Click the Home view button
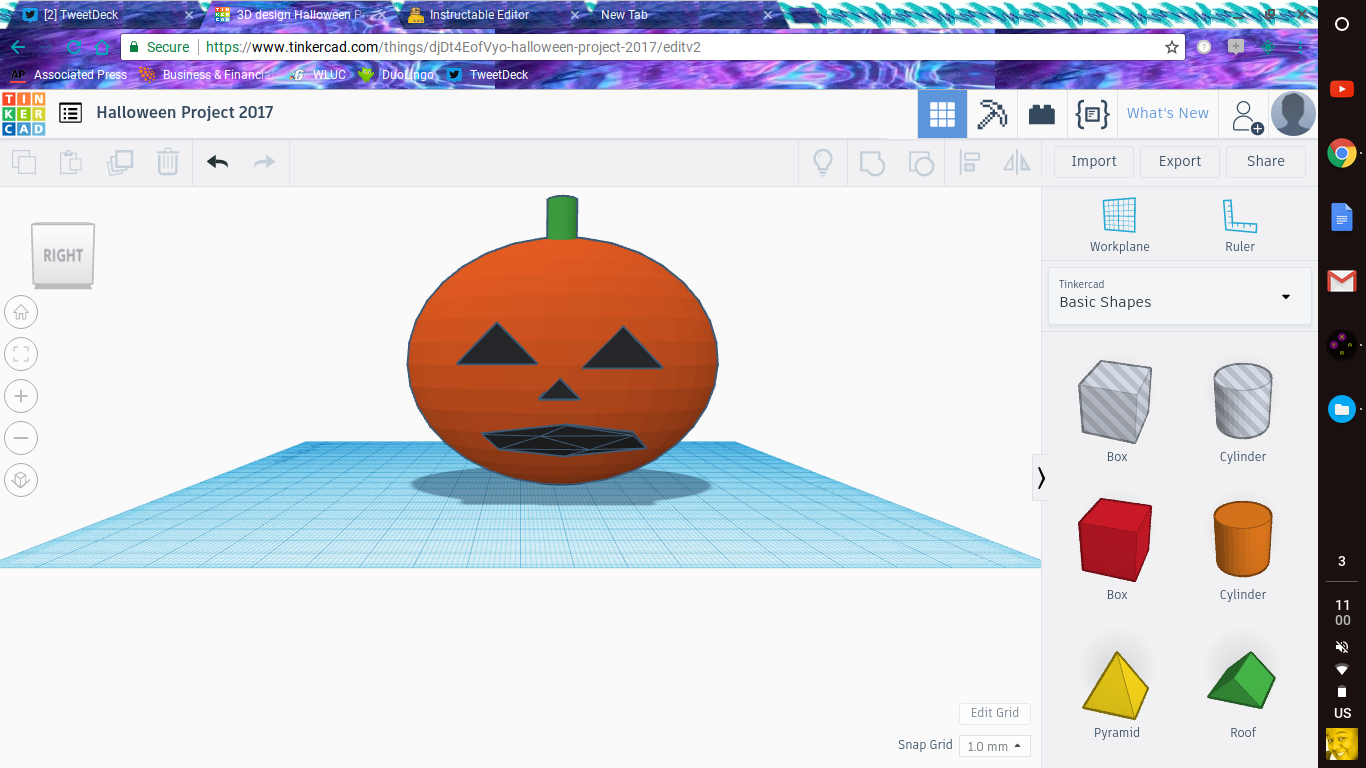This screenshot has height=768, width=1366. 21,312
